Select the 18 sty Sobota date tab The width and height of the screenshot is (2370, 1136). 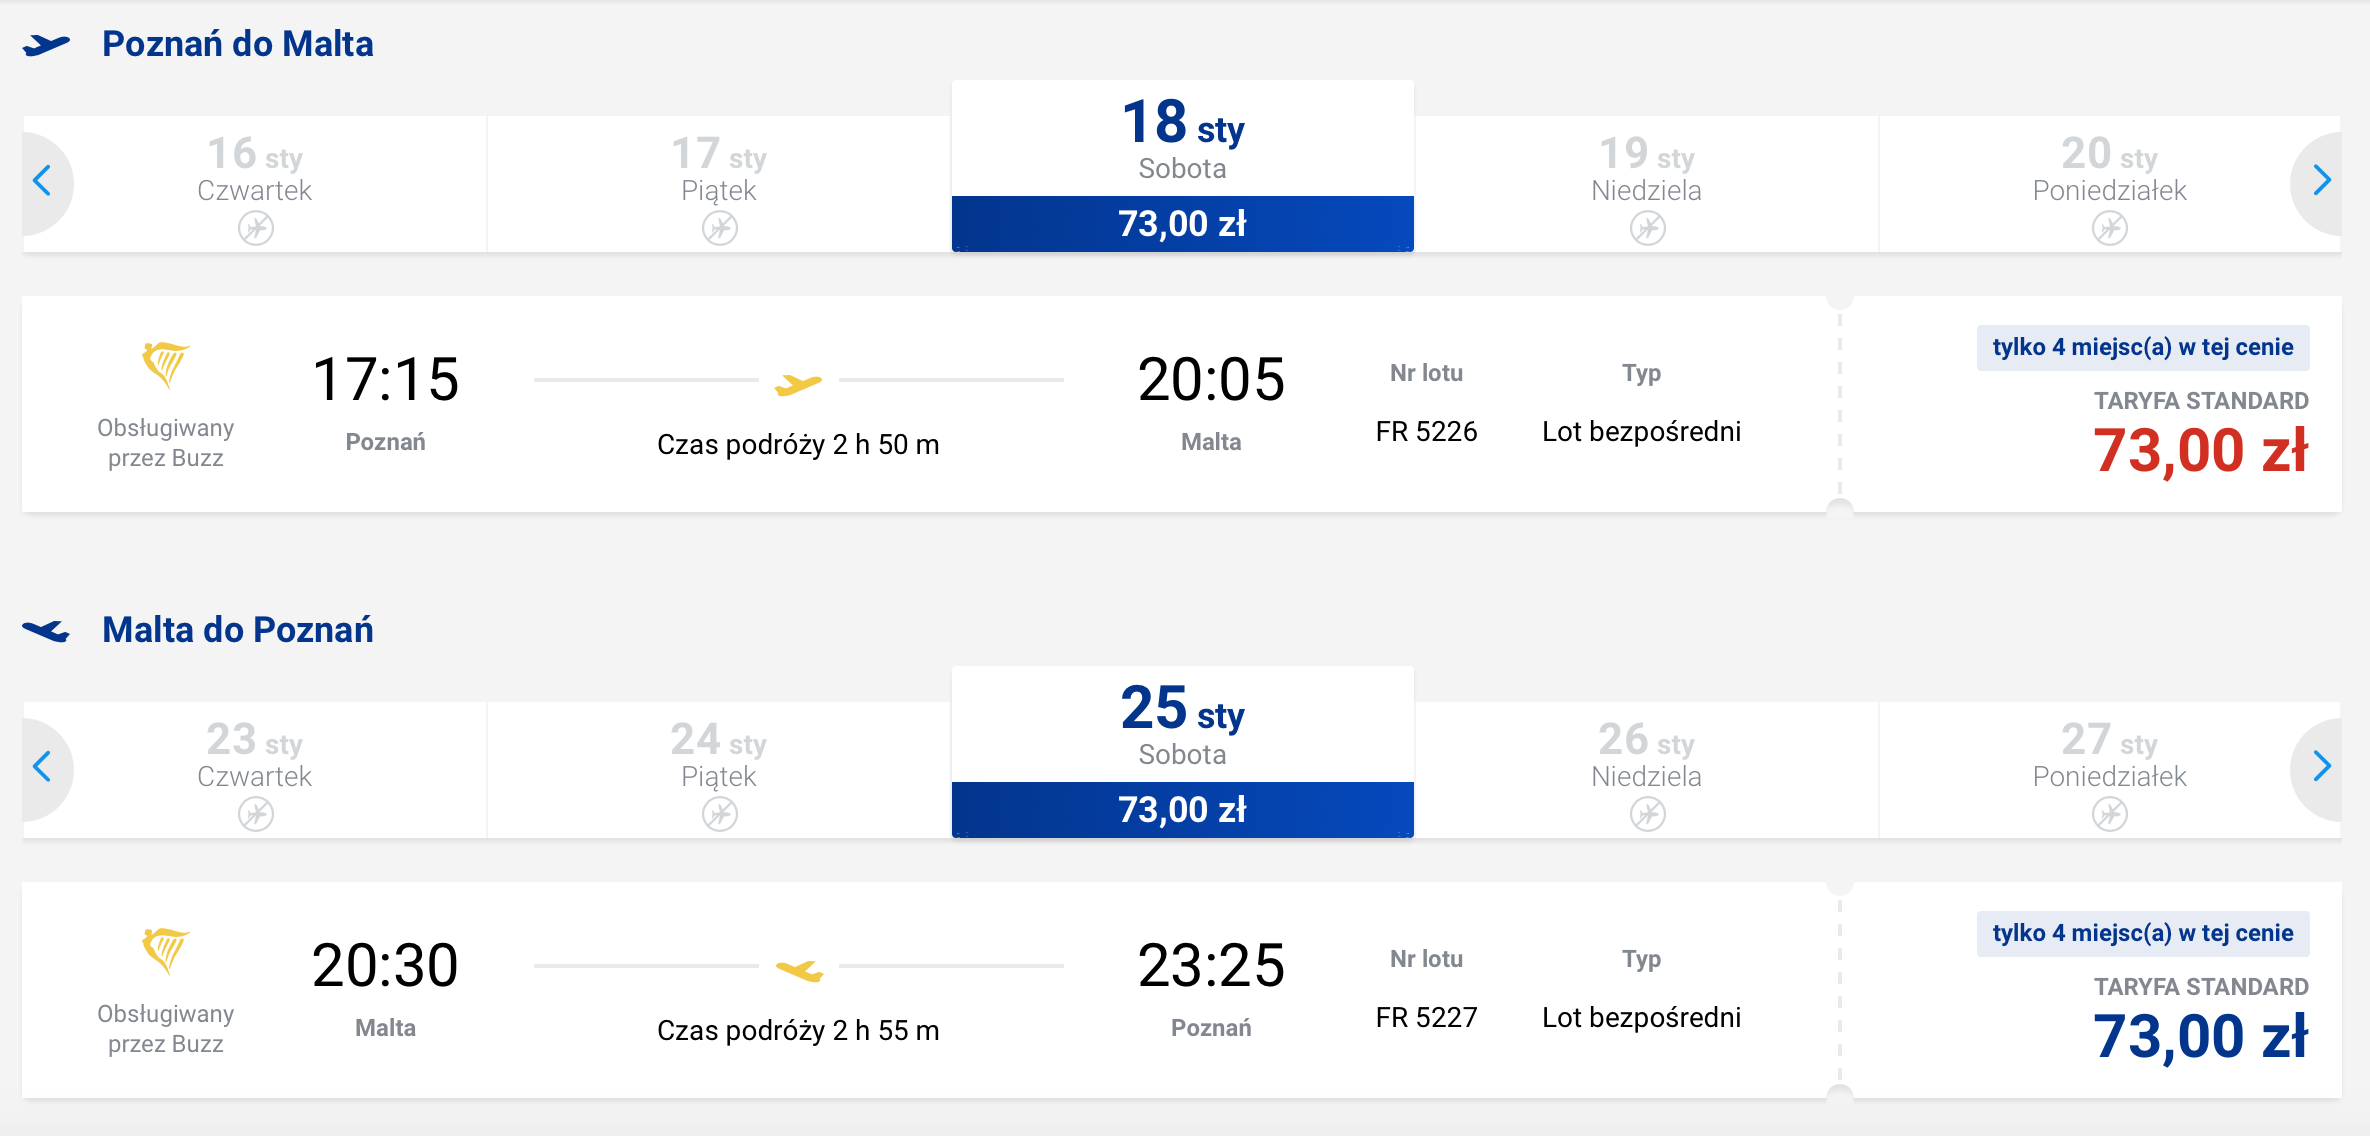click(1183, 166)
